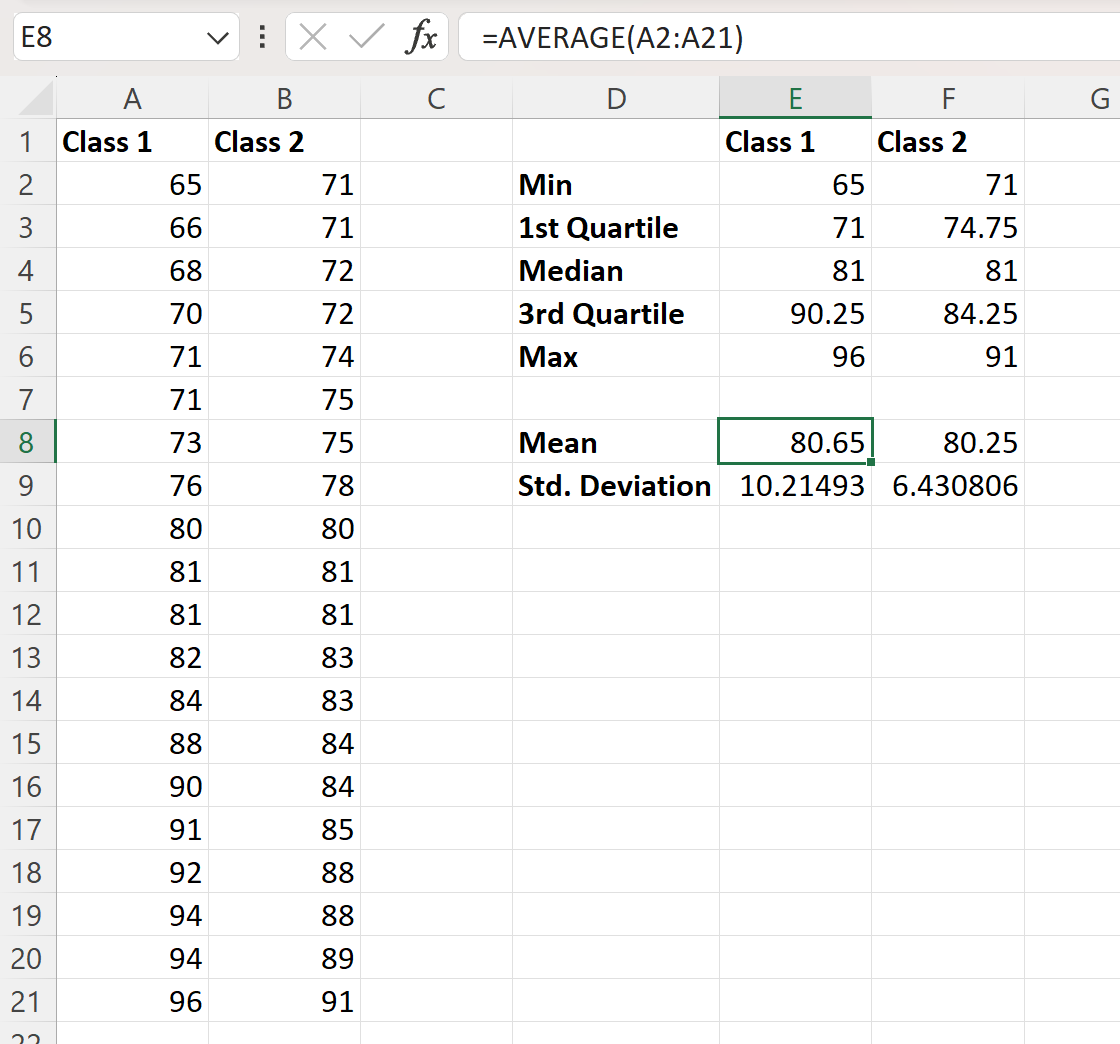1120x1044 pixels.
Task: Click the formula bar containing AVERAGE formula
Action: point(780,38)
